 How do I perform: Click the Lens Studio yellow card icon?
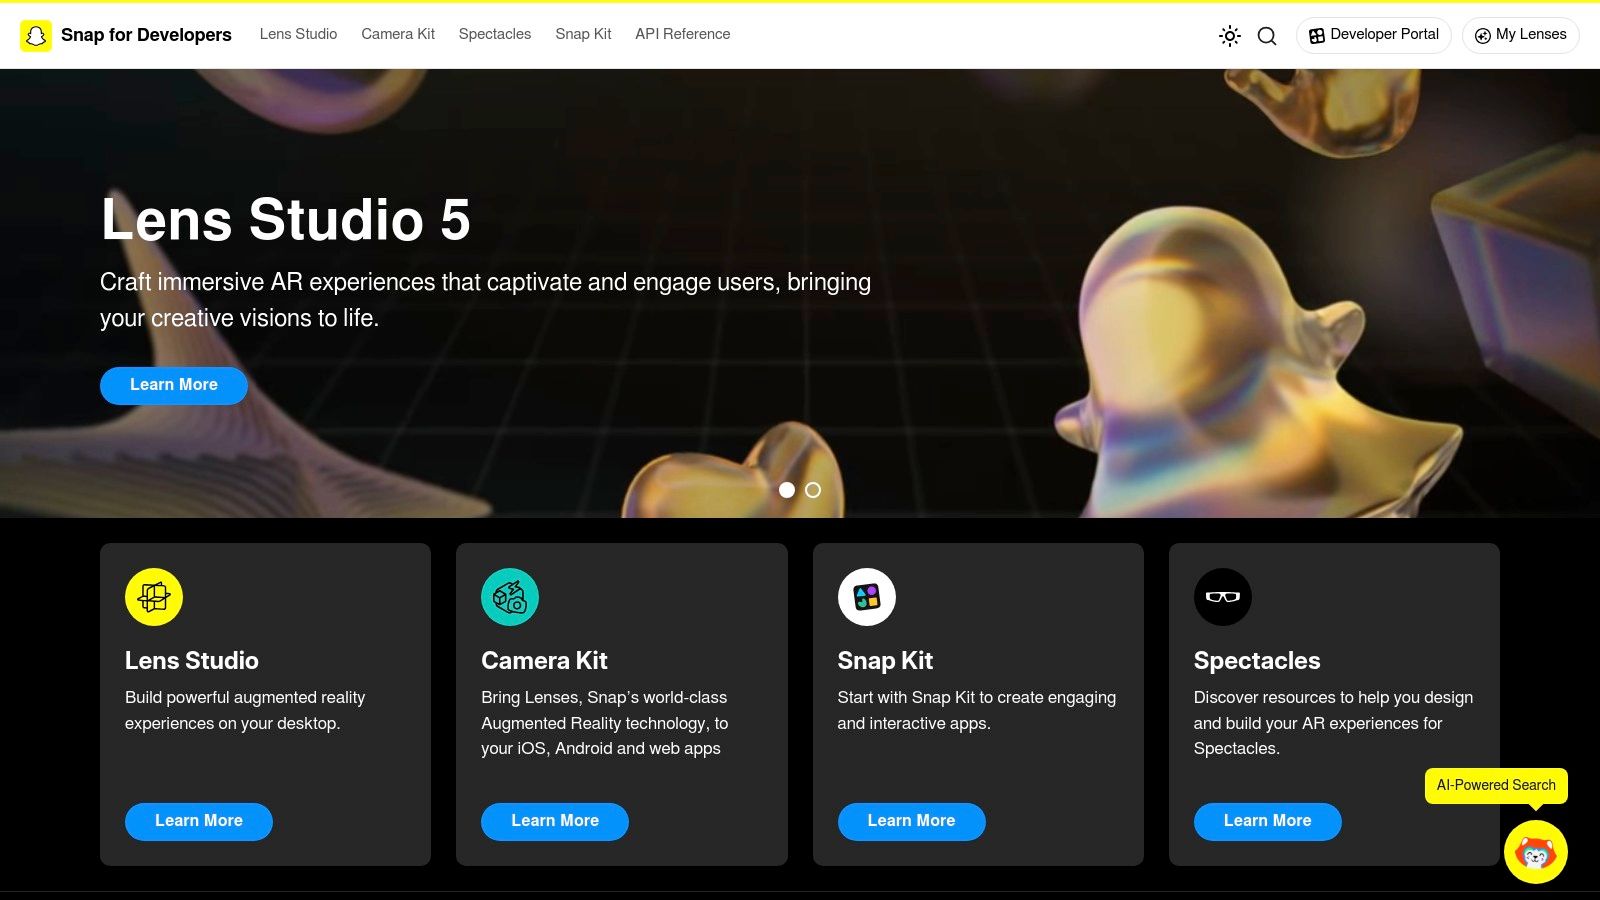(154, 597)
